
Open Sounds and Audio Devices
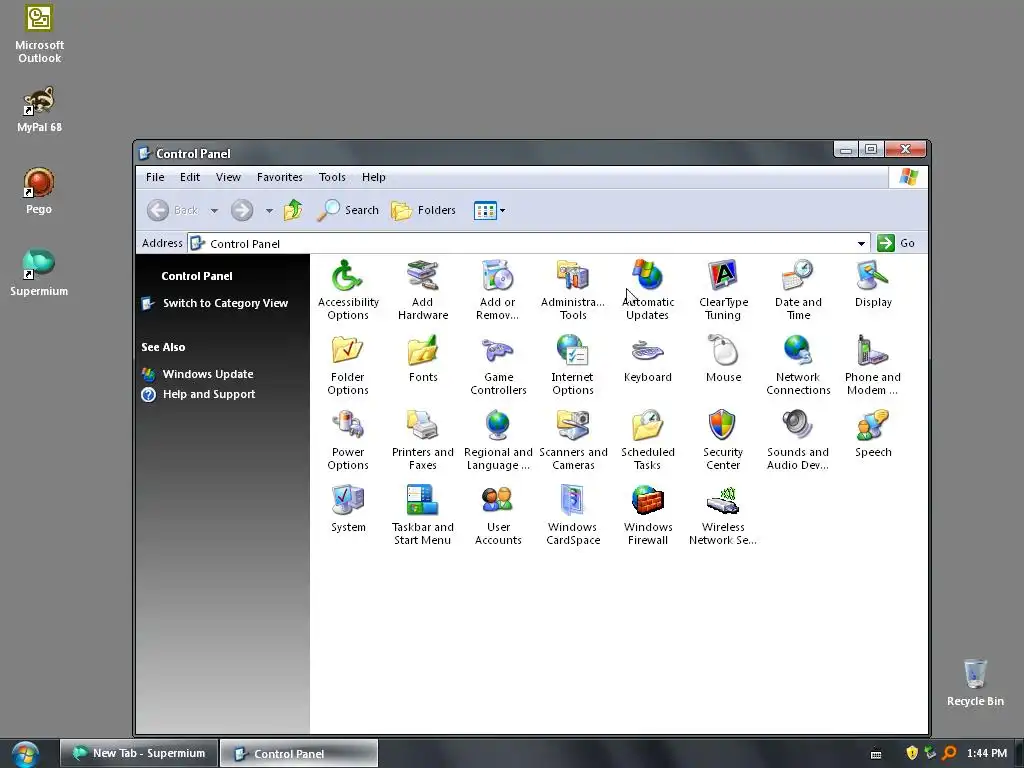pyautogui.click(x=798, y=440)
